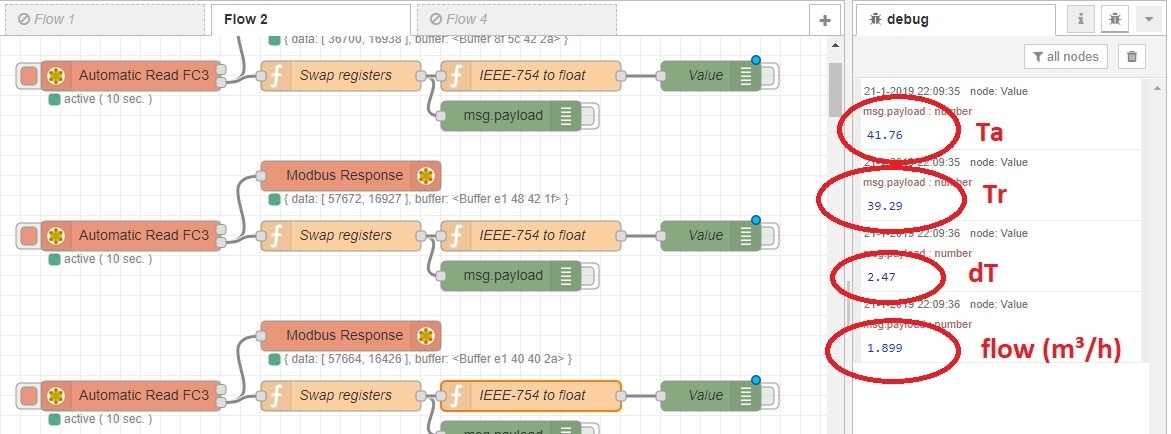Toggle the top msg.payload debug node button

click(590, 116)
